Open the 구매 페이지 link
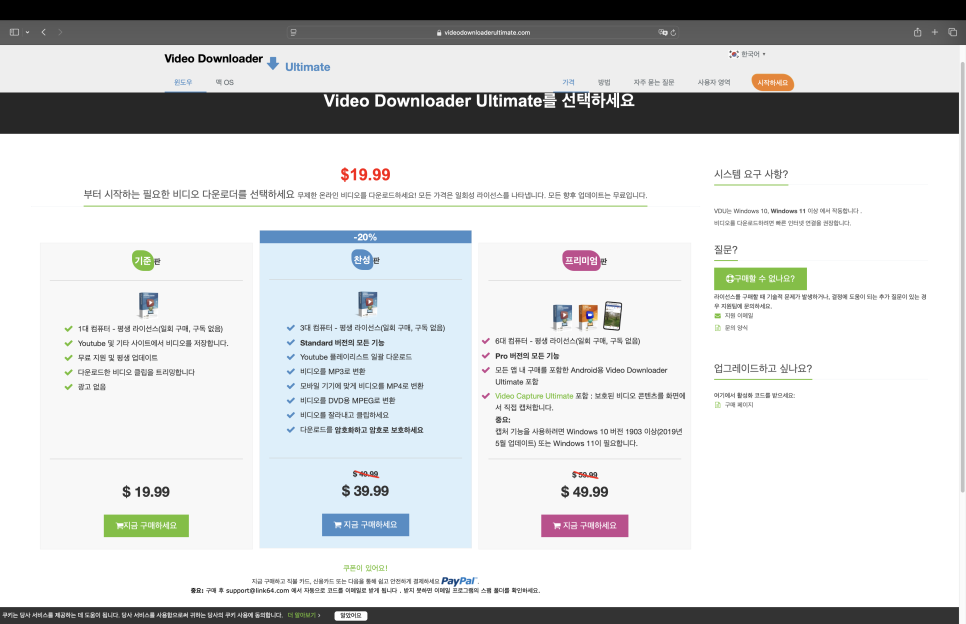966x624 pixels. point(739,405)
